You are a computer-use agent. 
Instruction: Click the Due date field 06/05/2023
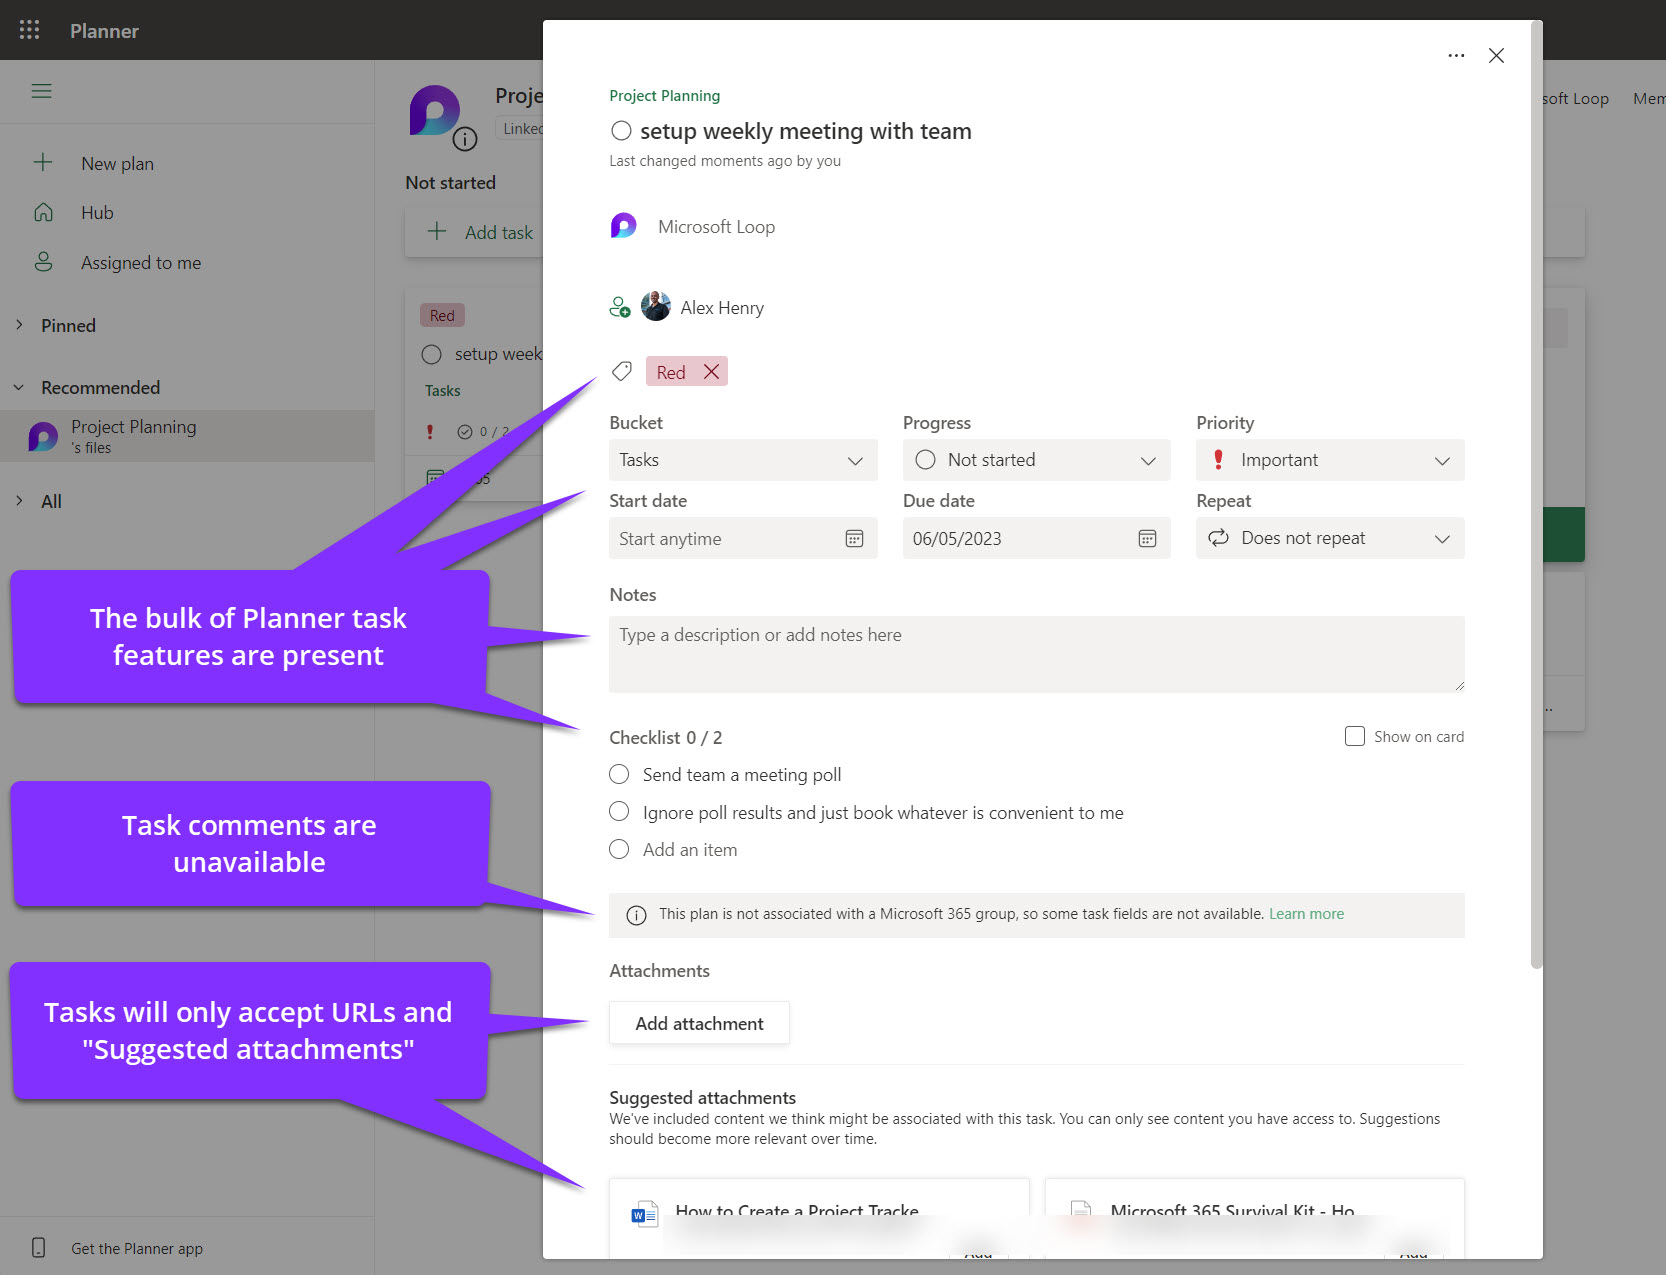1037,538
